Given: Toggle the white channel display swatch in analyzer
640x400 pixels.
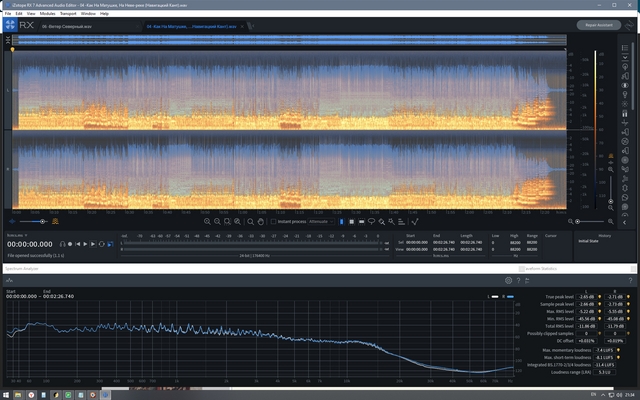Looking at the screenshot, I should click(x=496, y=297).
